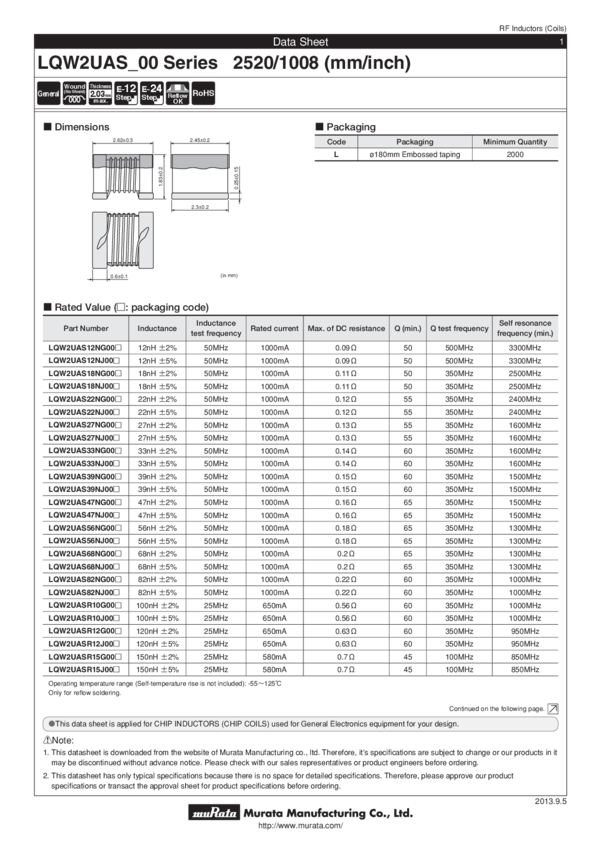The height and width of the screenshot is (850, 601).
Task: Click the muRata logo at the bottom
Action: tap(214, 813)
